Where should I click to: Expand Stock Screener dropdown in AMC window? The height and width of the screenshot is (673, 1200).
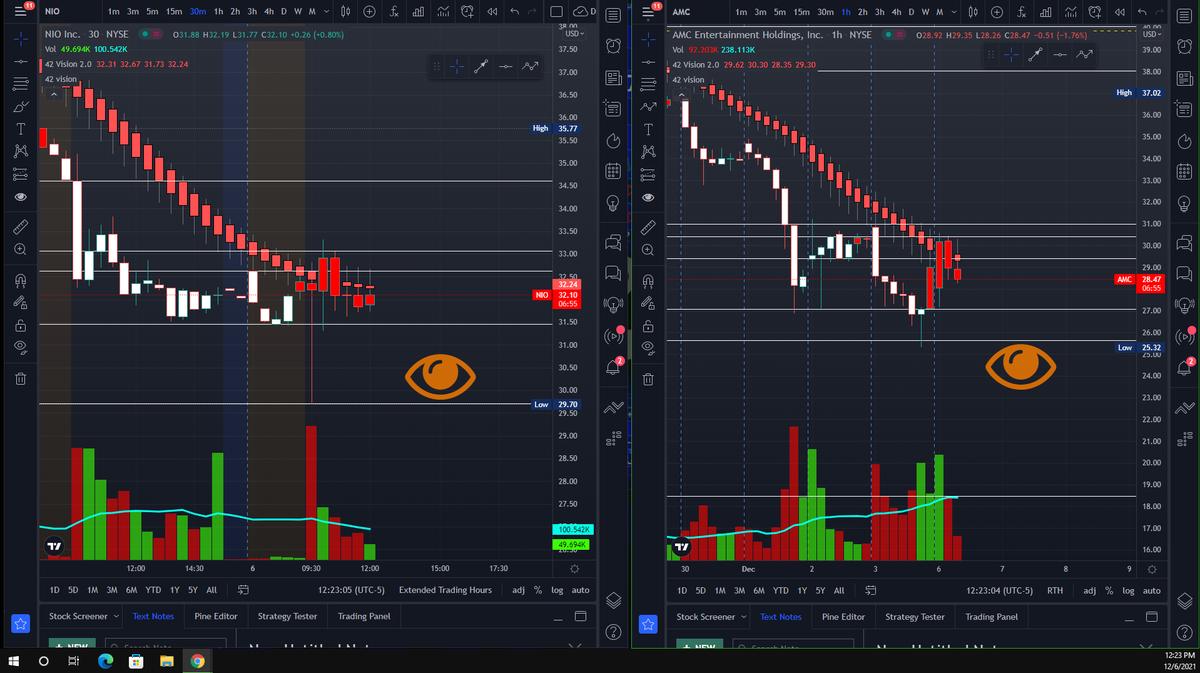[x=744, y=616]
